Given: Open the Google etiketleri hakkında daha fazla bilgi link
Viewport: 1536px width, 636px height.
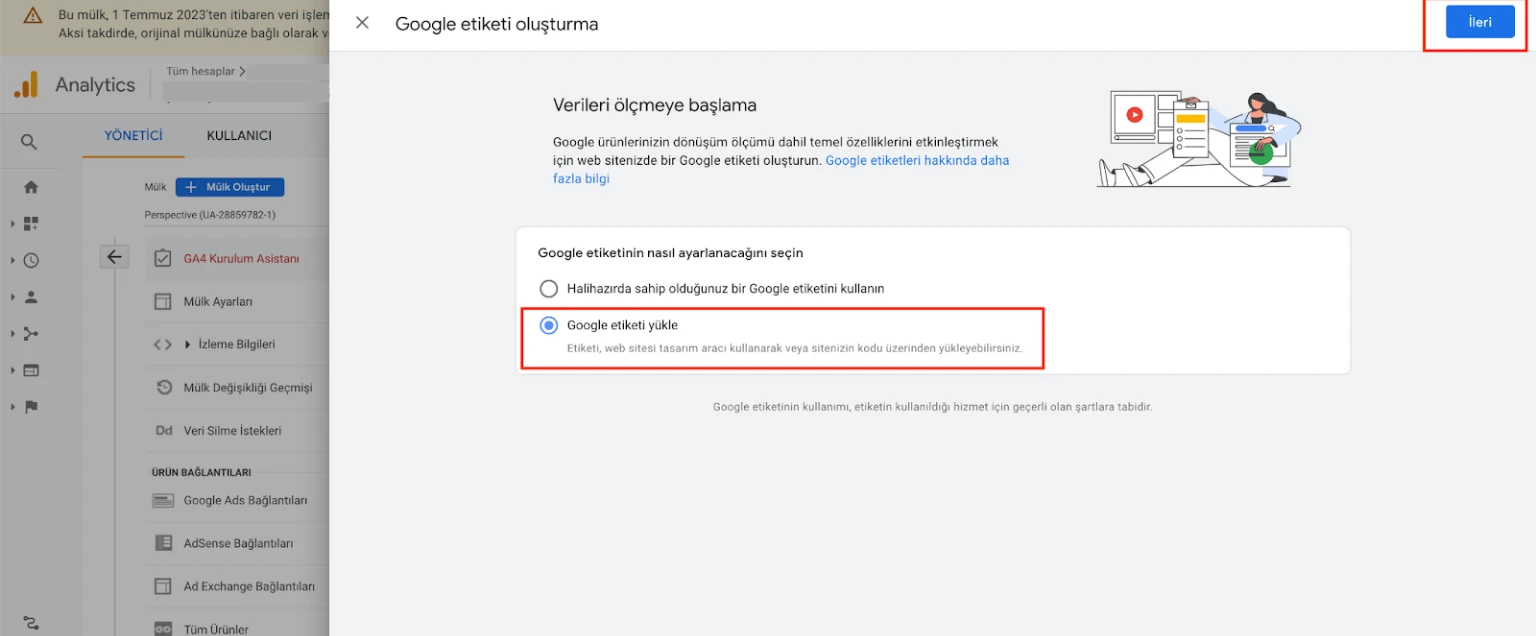Looking at the screenshot, I should coord(917,160).
